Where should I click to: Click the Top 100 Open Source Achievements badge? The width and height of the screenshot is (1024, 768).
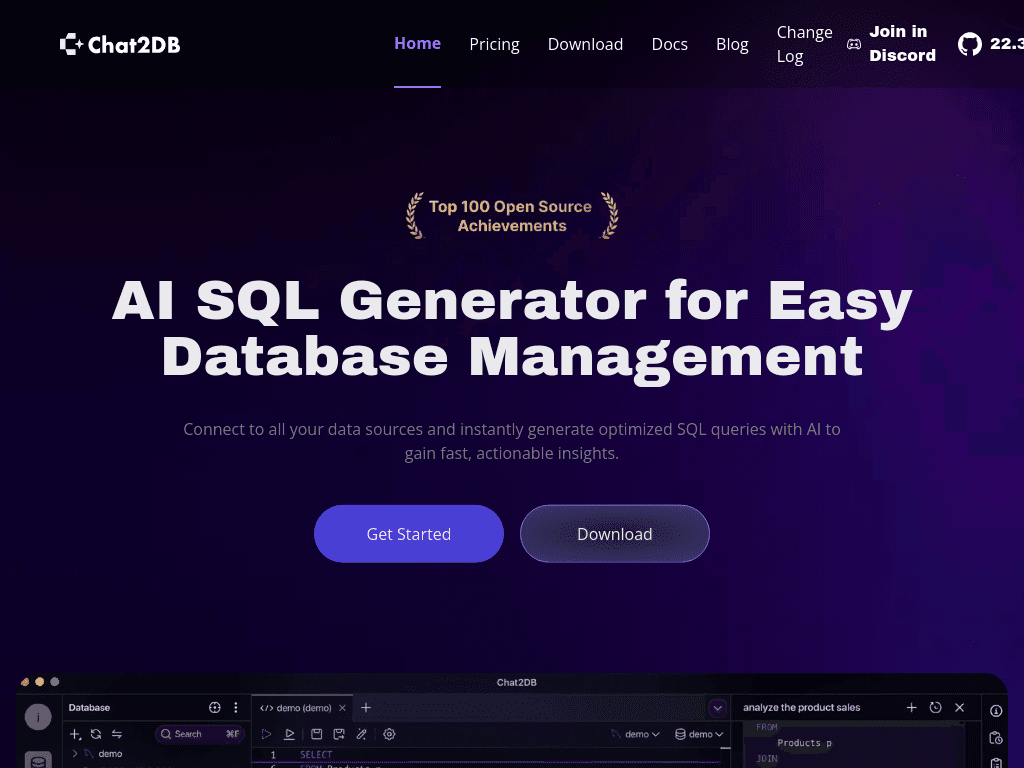click(x=511, y=216)
